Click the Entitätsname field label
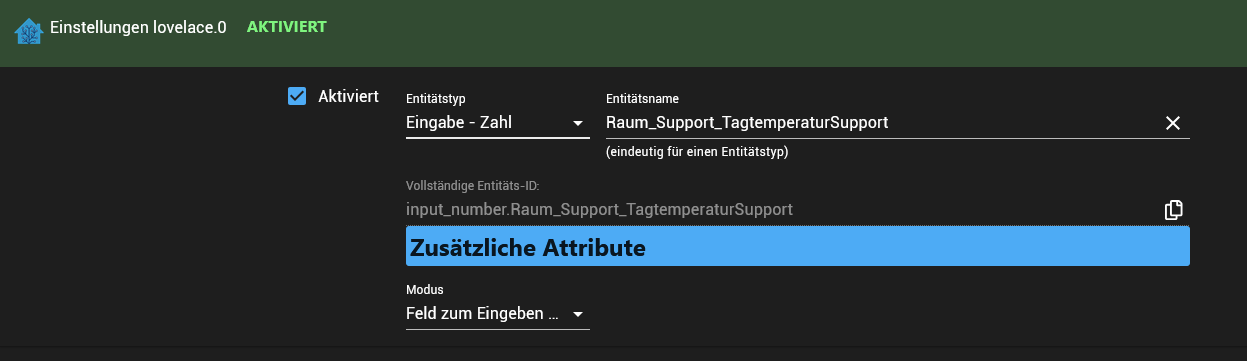 pos(642,99)
